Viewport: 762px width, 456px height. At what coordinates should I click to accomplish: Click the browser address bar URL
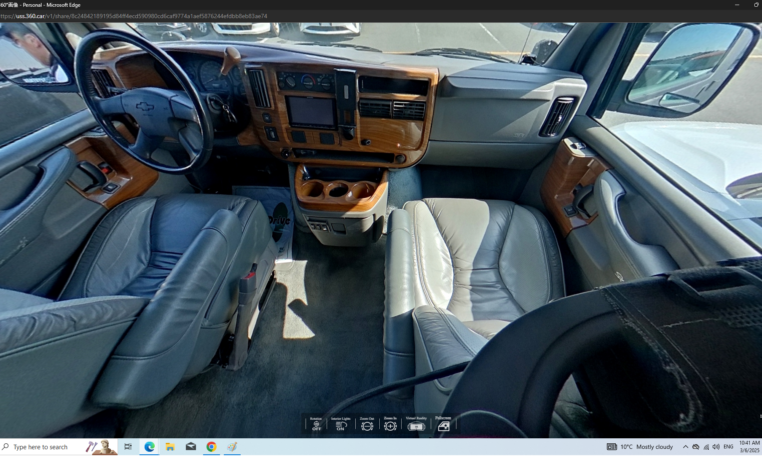tap(134, 16)
